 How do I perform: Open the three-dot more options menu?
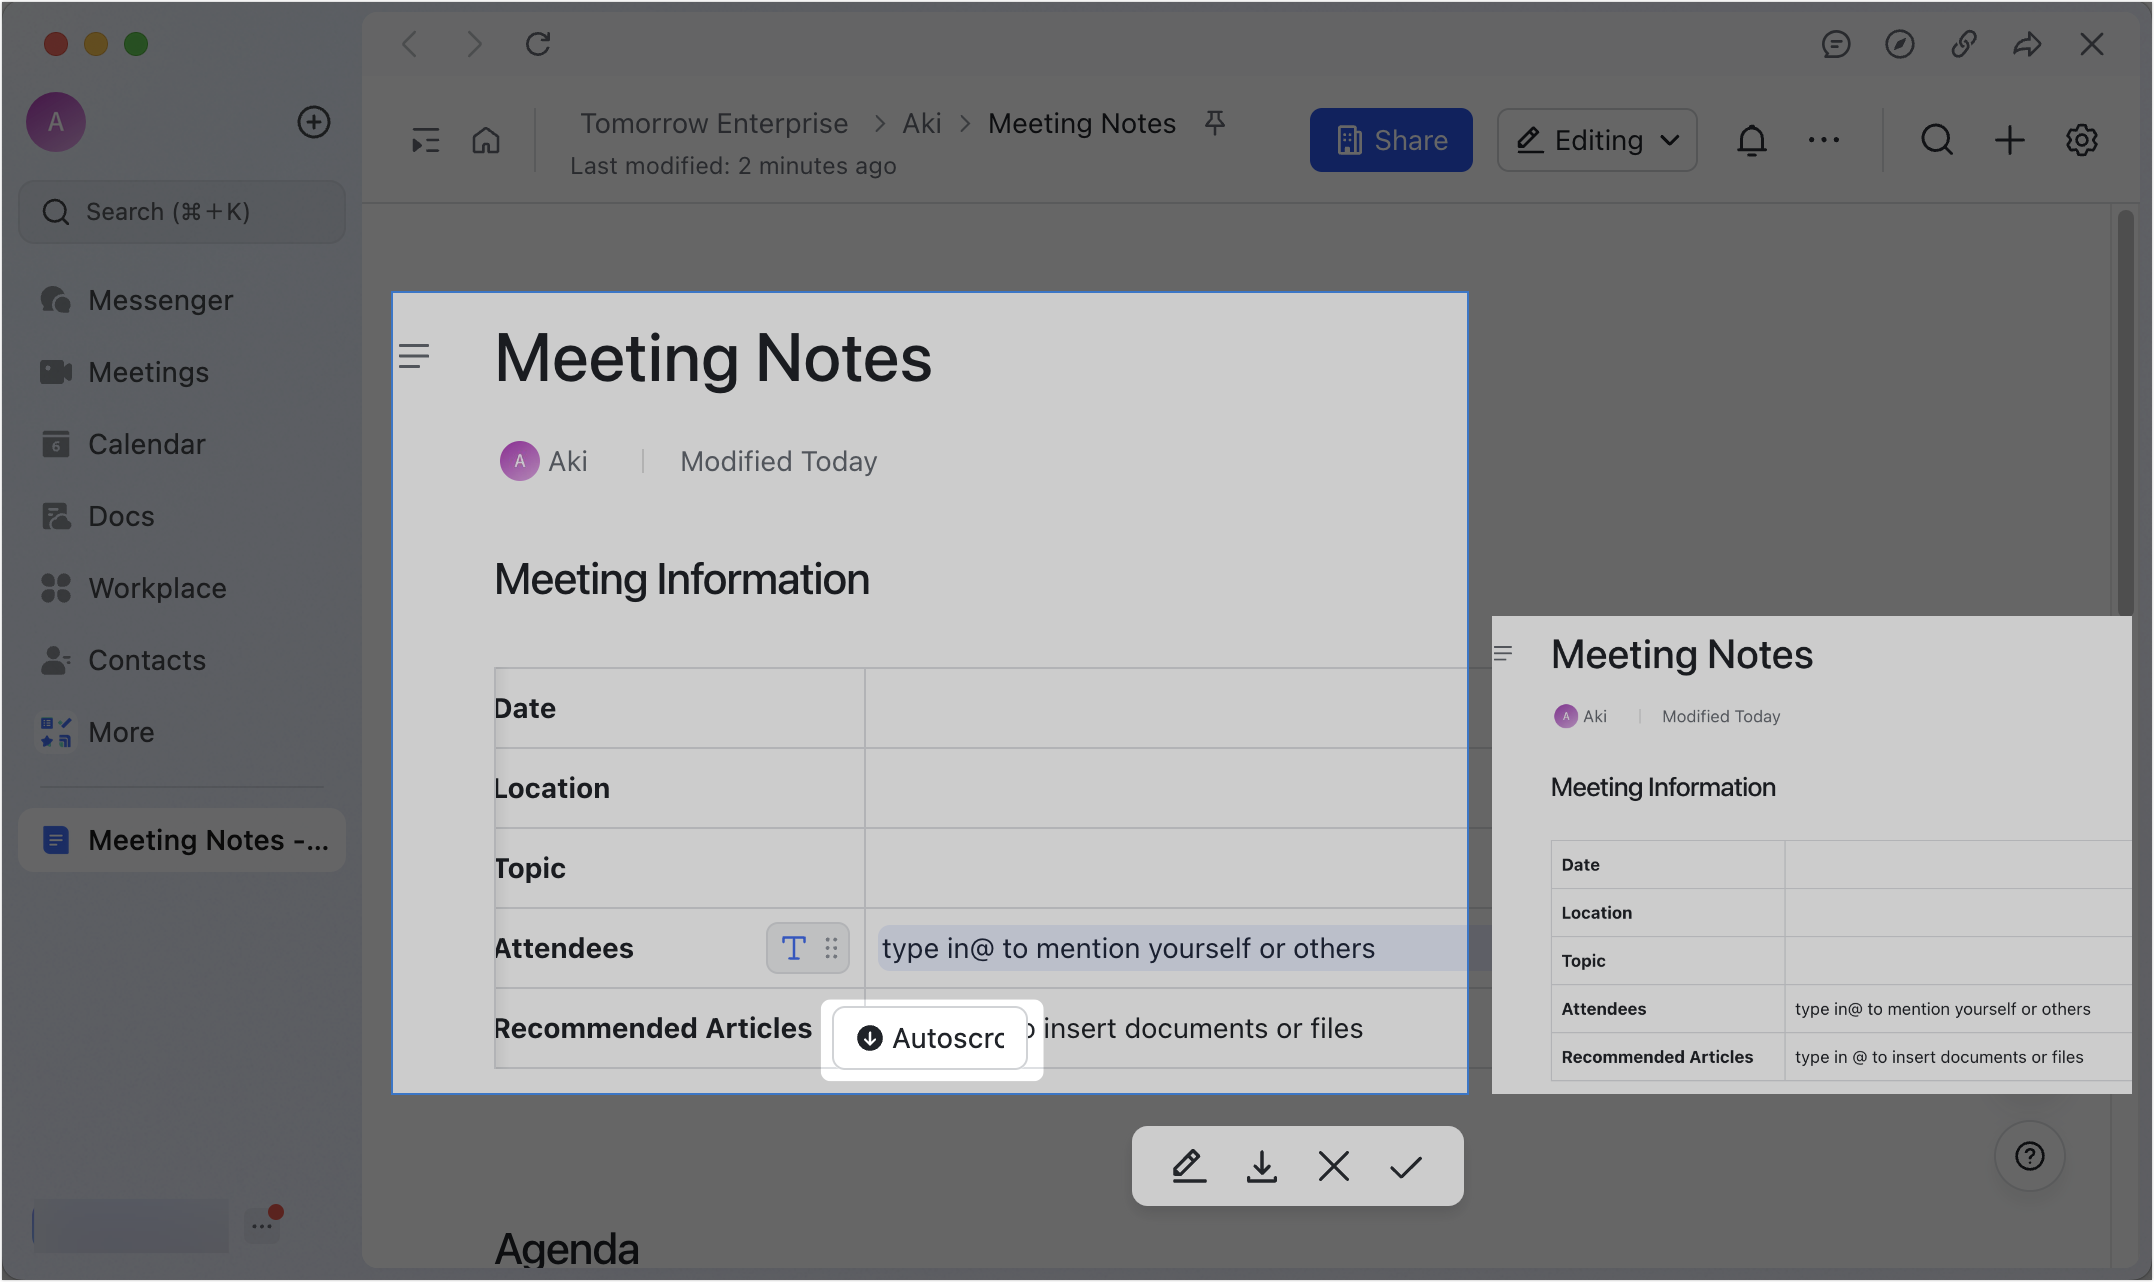tap(1824, 140)
